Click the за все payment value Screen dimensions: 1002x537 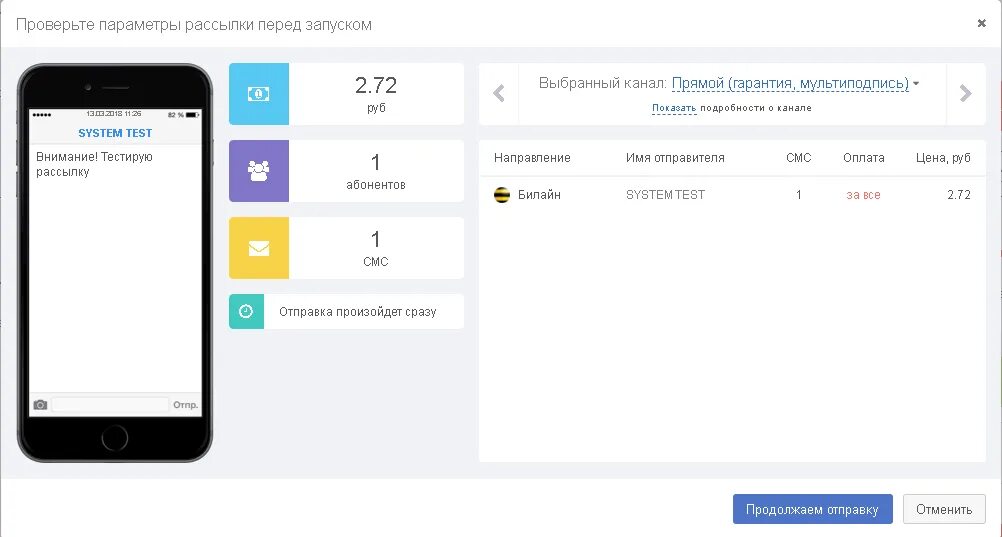pos(863,195)
